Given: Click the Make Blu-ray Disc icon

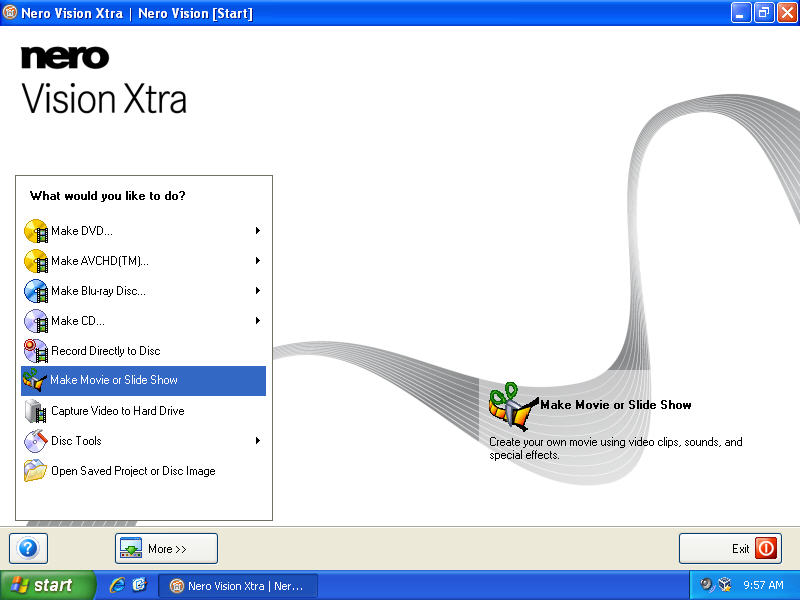Looking at the screenshot, I should point(36,291).
